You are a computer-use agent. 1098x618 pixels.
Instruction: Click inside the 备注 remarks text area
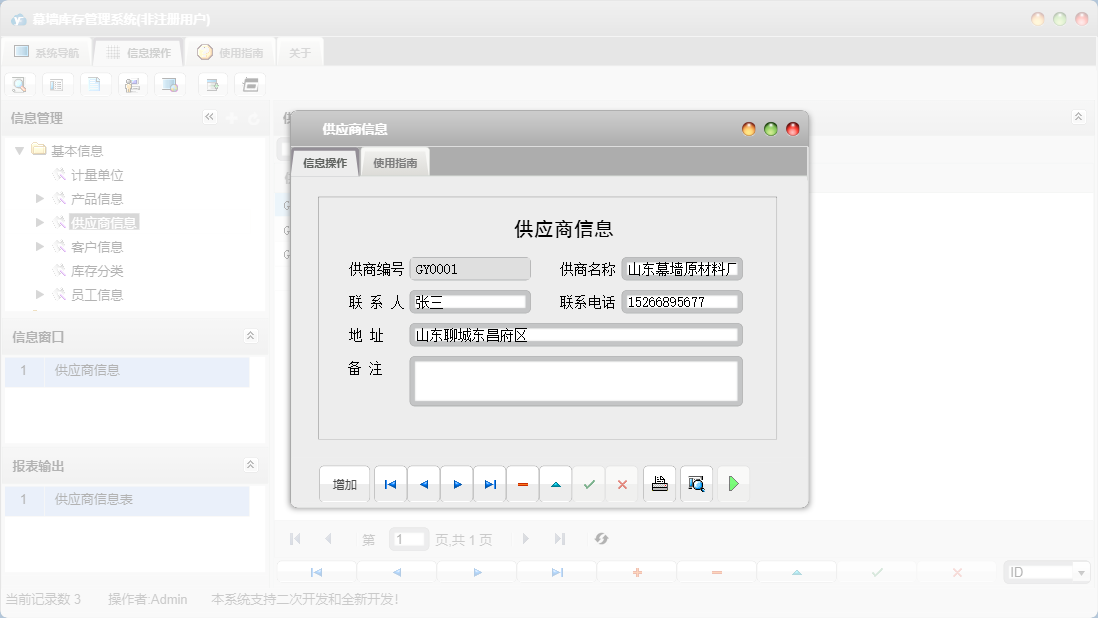pos(576,381)
